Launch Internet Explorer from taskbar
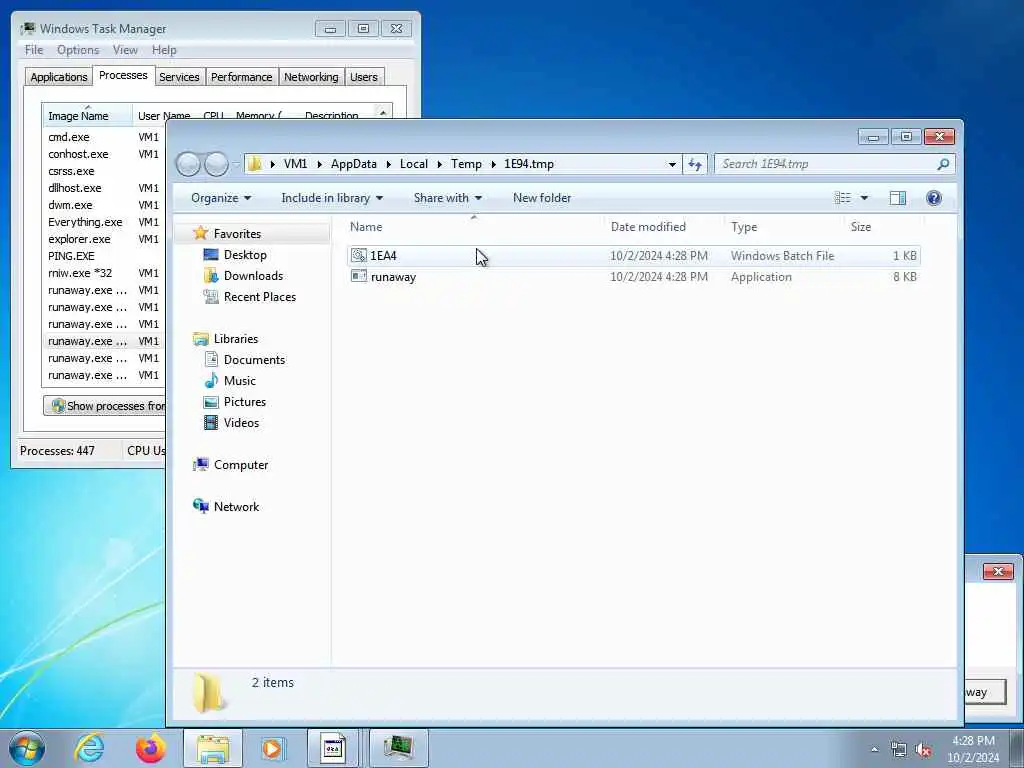 89,748
